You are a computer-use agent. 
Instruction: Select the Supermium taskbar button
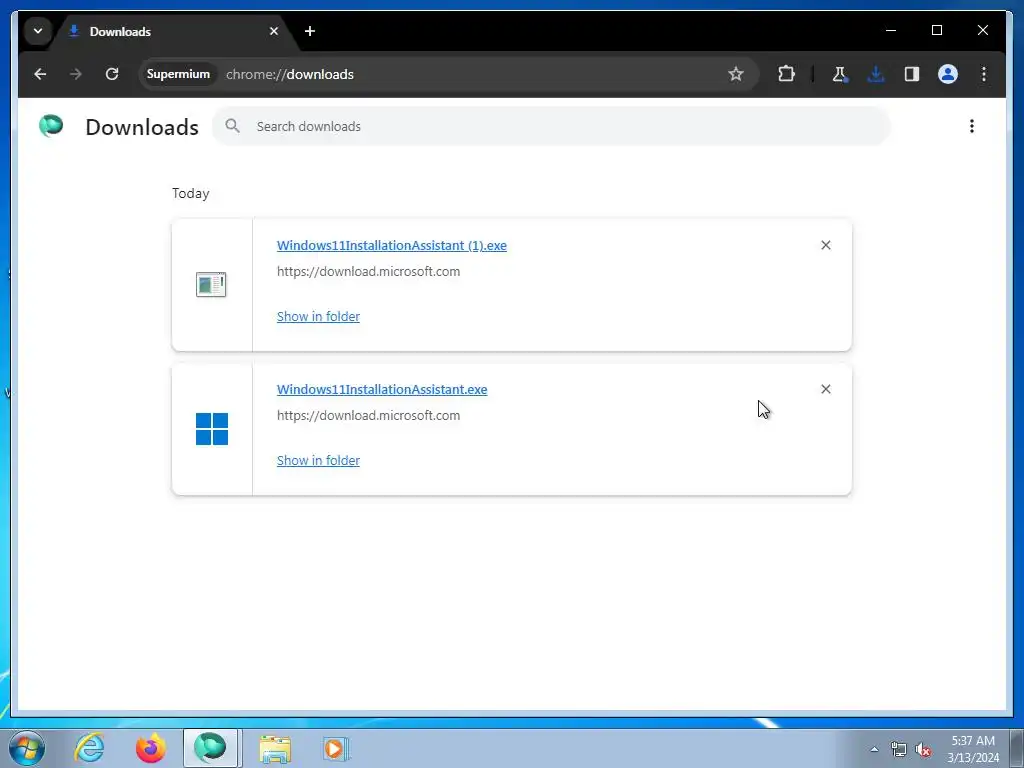click(211, 748)
